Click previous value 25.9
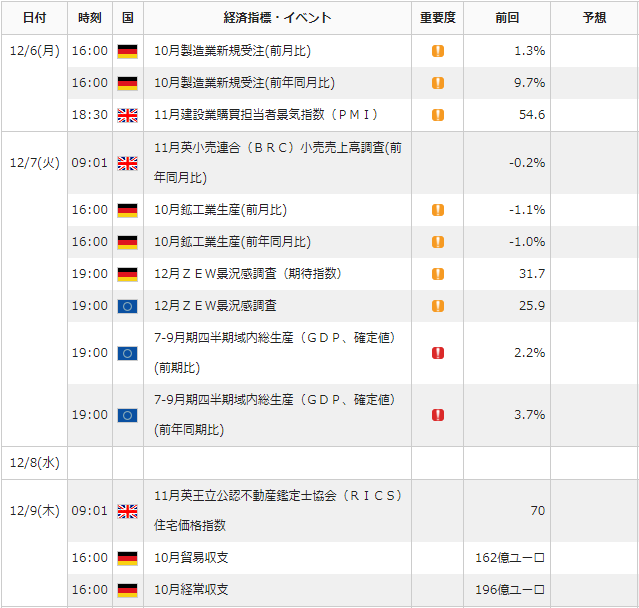Viewport: 639px width, 608px height. 532,306
